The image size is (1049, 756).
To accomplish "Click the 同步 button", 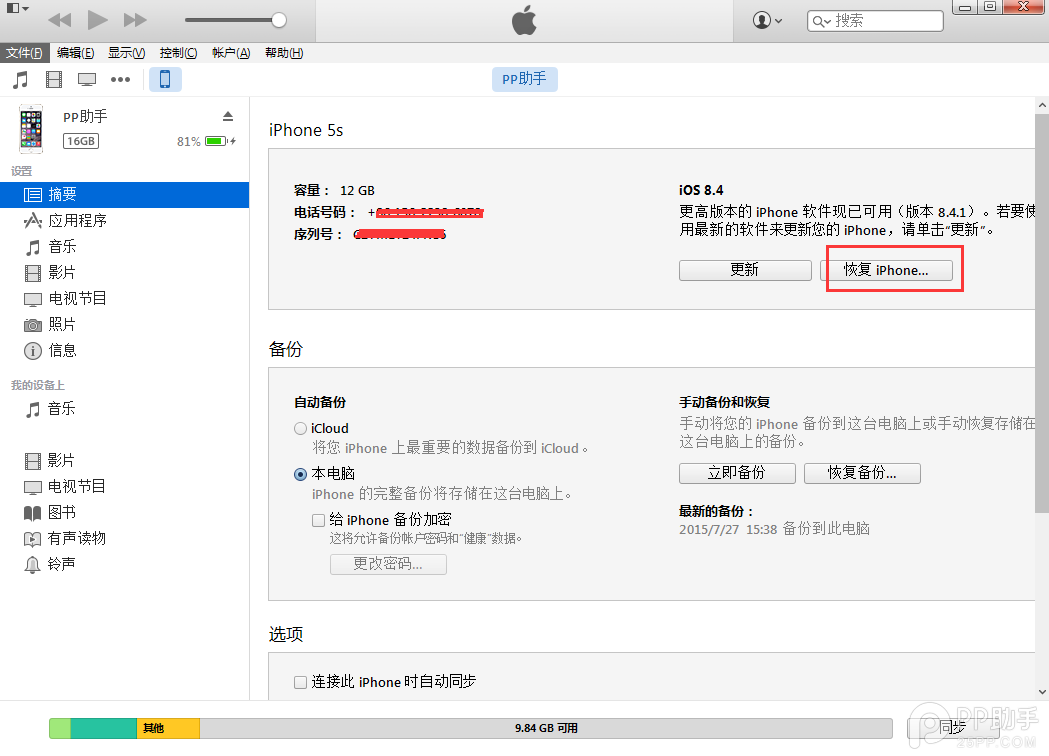I will (x=952, y=727).
